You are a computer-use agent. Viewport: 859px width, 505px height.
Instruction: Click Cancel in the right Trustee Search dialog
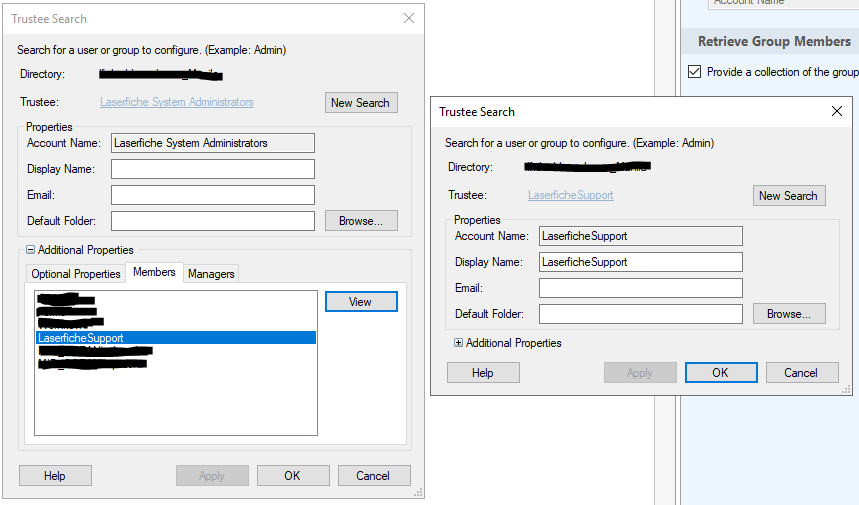click(x=801, y=372)
